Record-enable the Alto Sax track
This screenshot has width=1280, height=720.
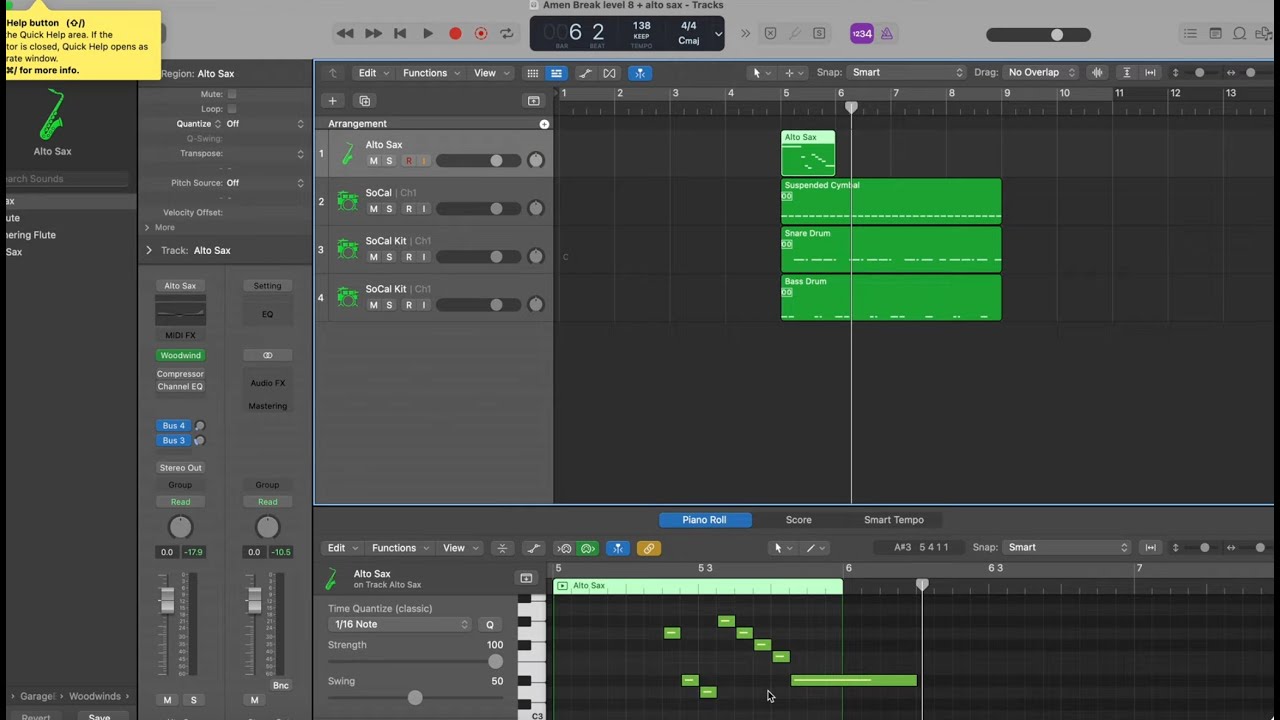[x=408, y=161]
